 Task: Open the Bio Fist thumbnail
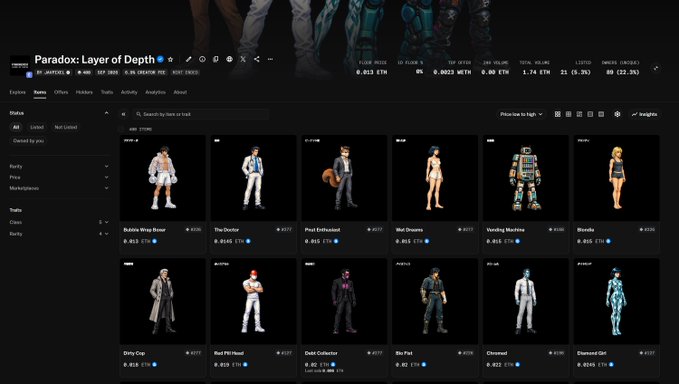pyautogui.click(x=435, y=301)
